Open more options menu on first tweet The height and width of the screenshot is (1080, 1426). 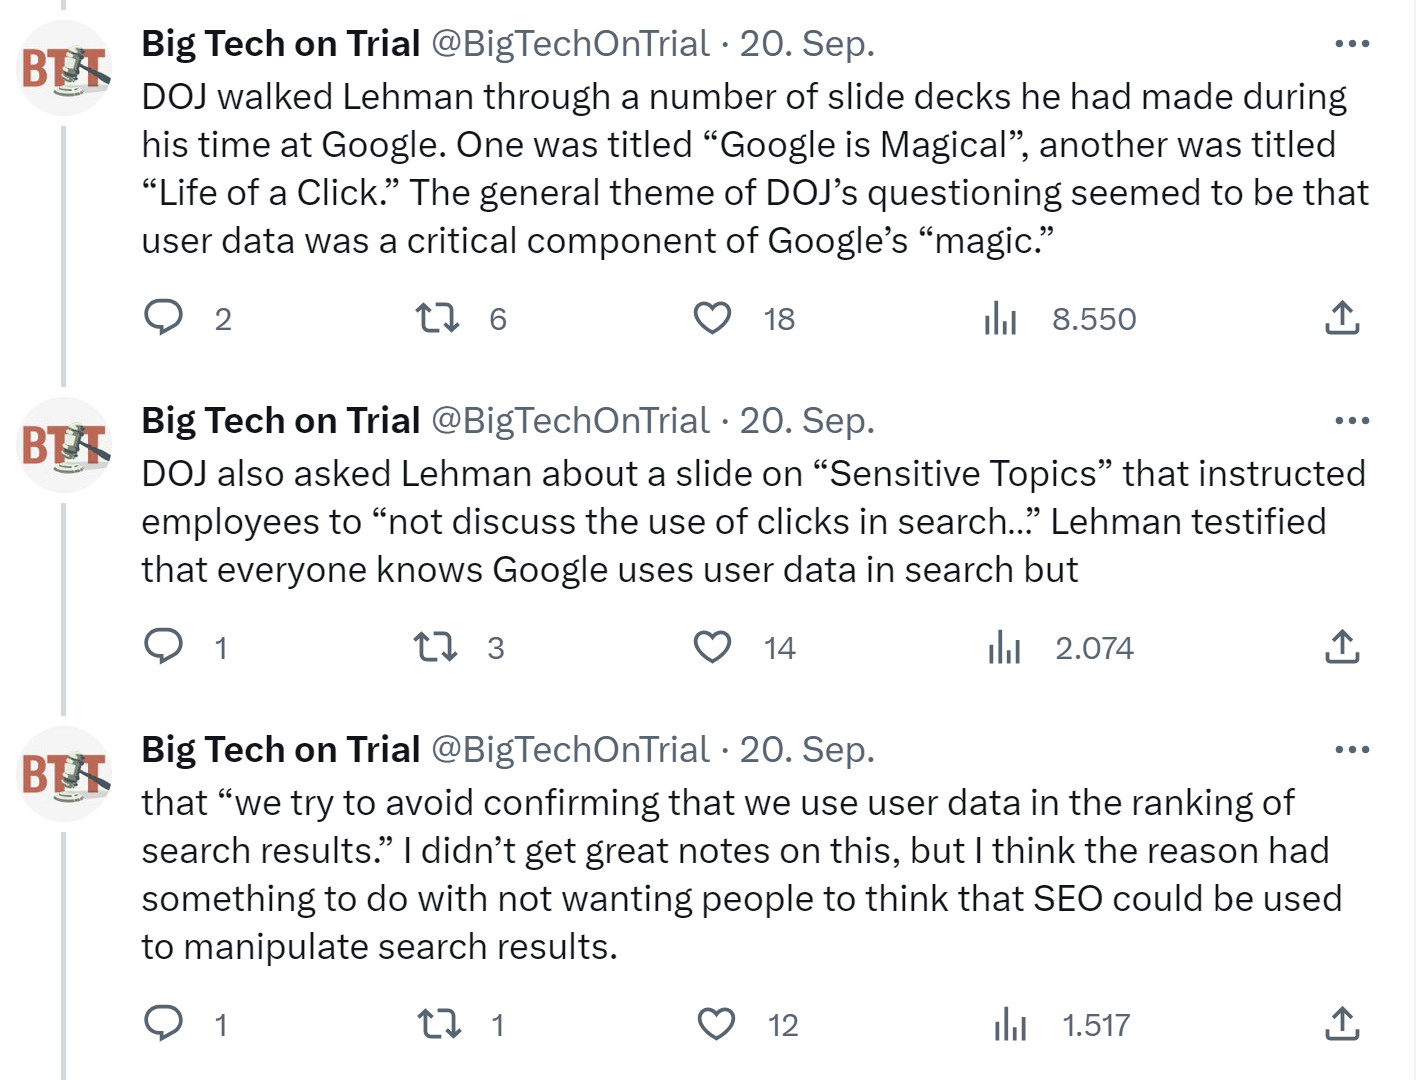[x=1351, y=44]
